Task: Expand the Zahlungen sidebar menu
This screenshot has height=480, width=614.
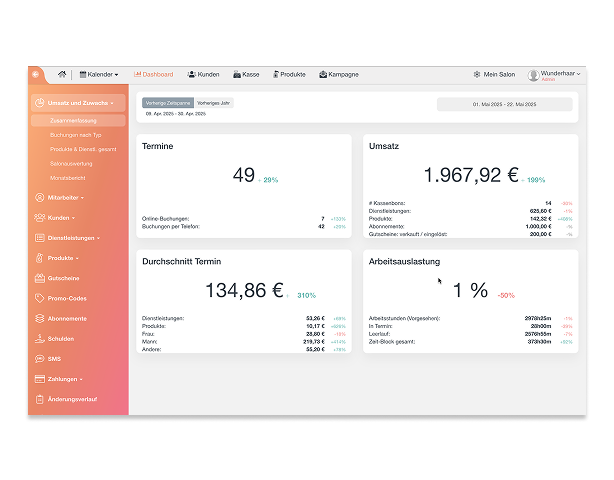Action: tap(65, 379)
